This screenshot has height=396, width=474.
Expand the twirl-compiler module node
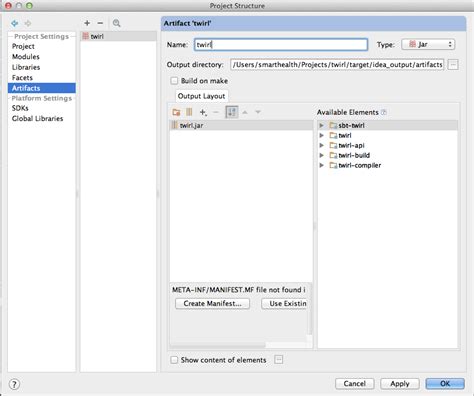[x=322, y=165]
